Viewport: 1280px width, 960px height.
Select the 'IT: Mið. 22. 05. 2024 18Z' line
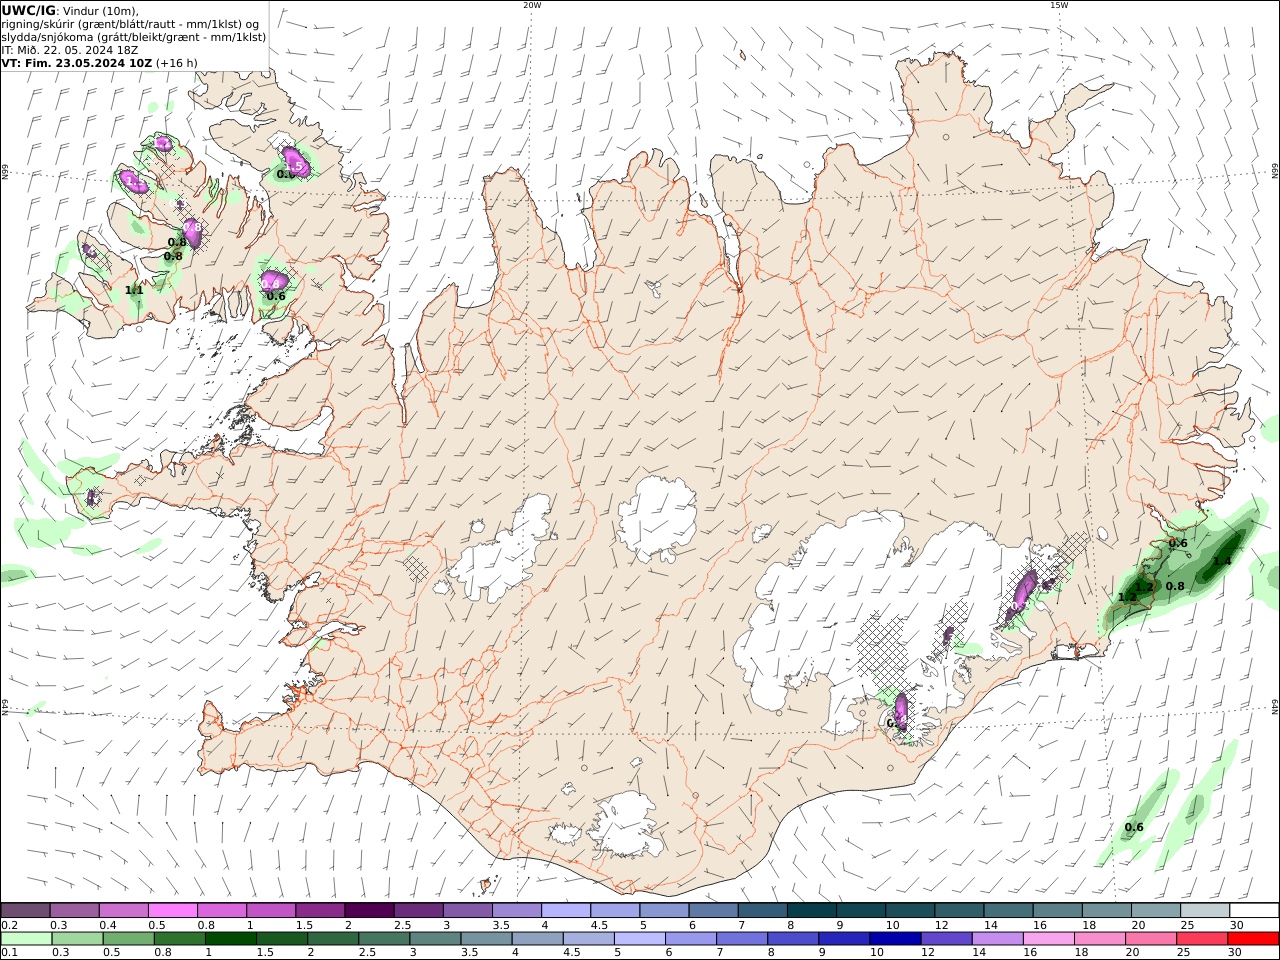pos(70,50)
